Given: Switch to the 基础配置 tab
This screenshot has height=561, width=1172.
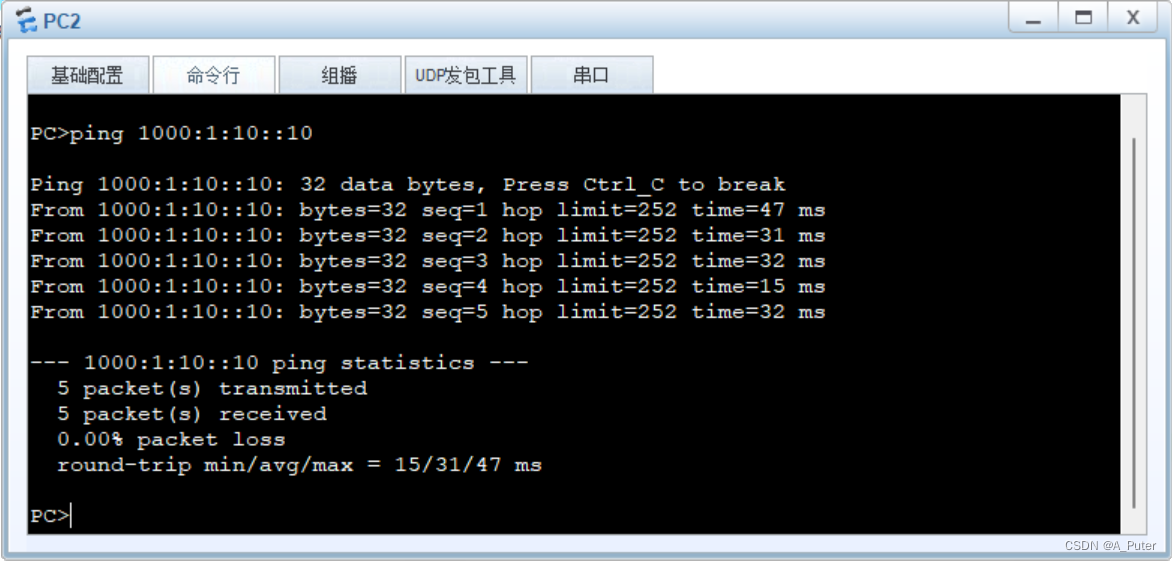Looking at the screenshot, I should tap(88, 76).
